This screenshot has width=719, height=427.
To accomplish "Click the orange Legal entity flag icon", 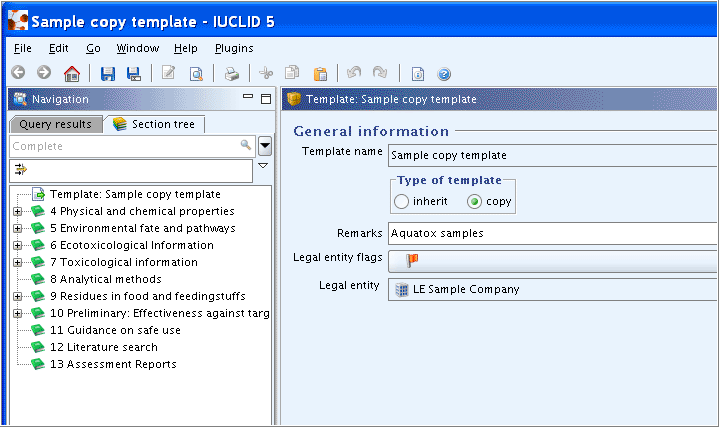I will pos(412,261).
